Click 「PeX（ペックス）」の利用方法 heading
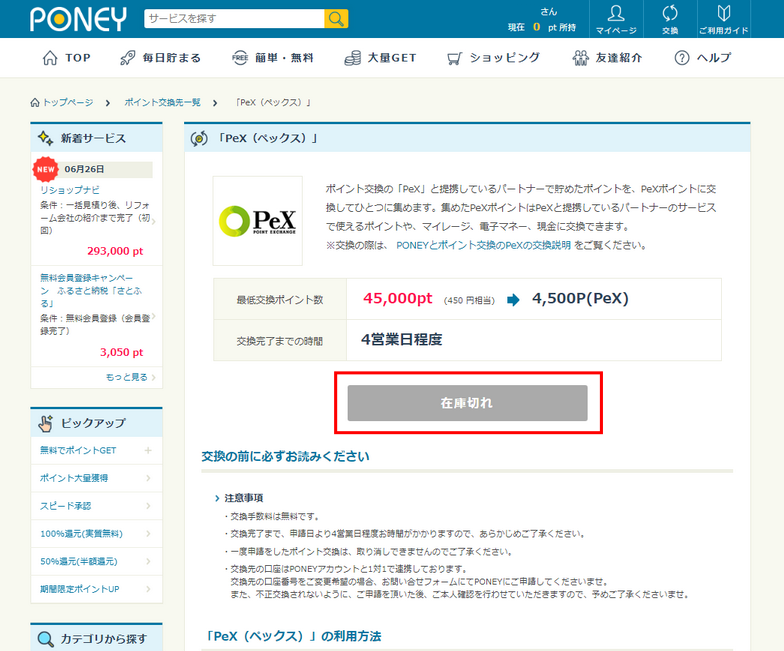Image resolution: width=784 pixels, height=651 pixels. coord(292,636)
